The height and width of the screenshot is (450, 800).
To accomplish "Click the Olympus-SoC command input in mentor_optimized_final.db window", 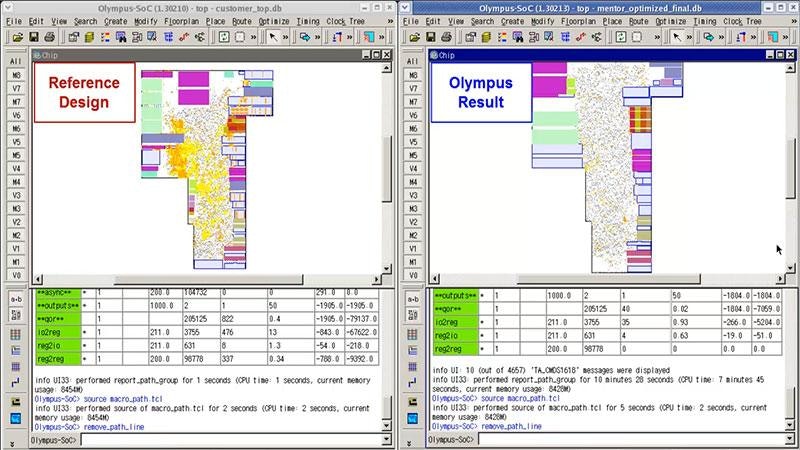I will coord(632,439).
